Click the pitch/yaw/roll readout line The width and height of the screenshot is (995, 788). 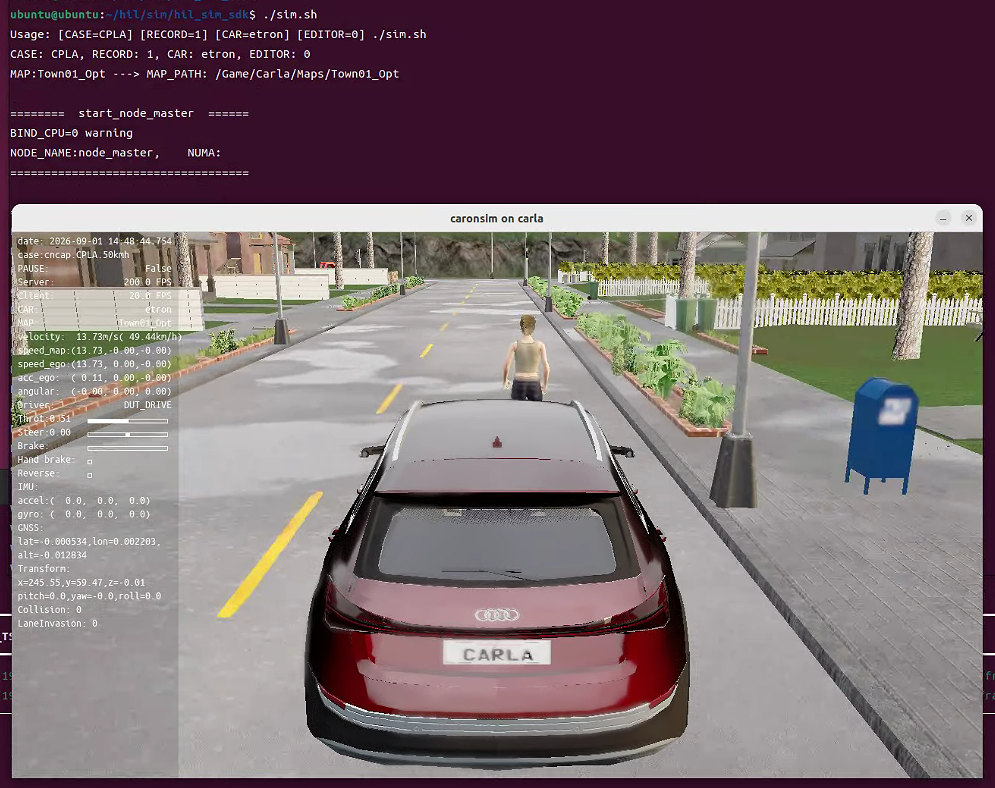coord(89,596)
